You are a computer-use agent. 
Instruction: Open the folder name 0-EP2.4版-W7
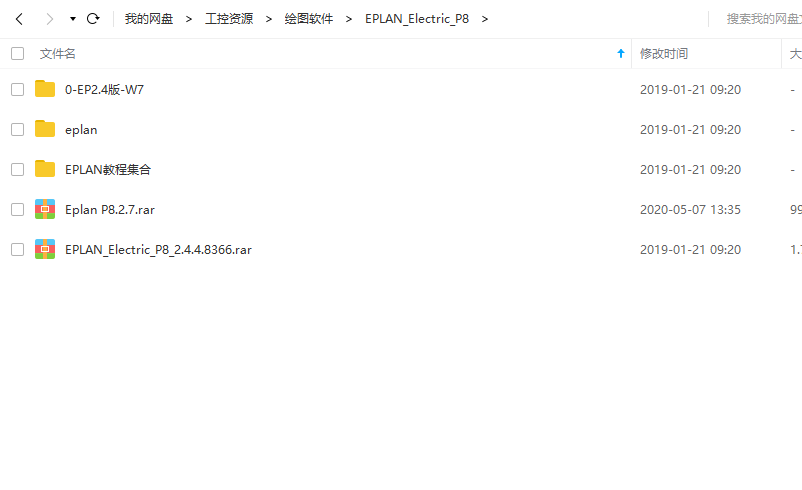pyautogui.click(x=104, y=90)
